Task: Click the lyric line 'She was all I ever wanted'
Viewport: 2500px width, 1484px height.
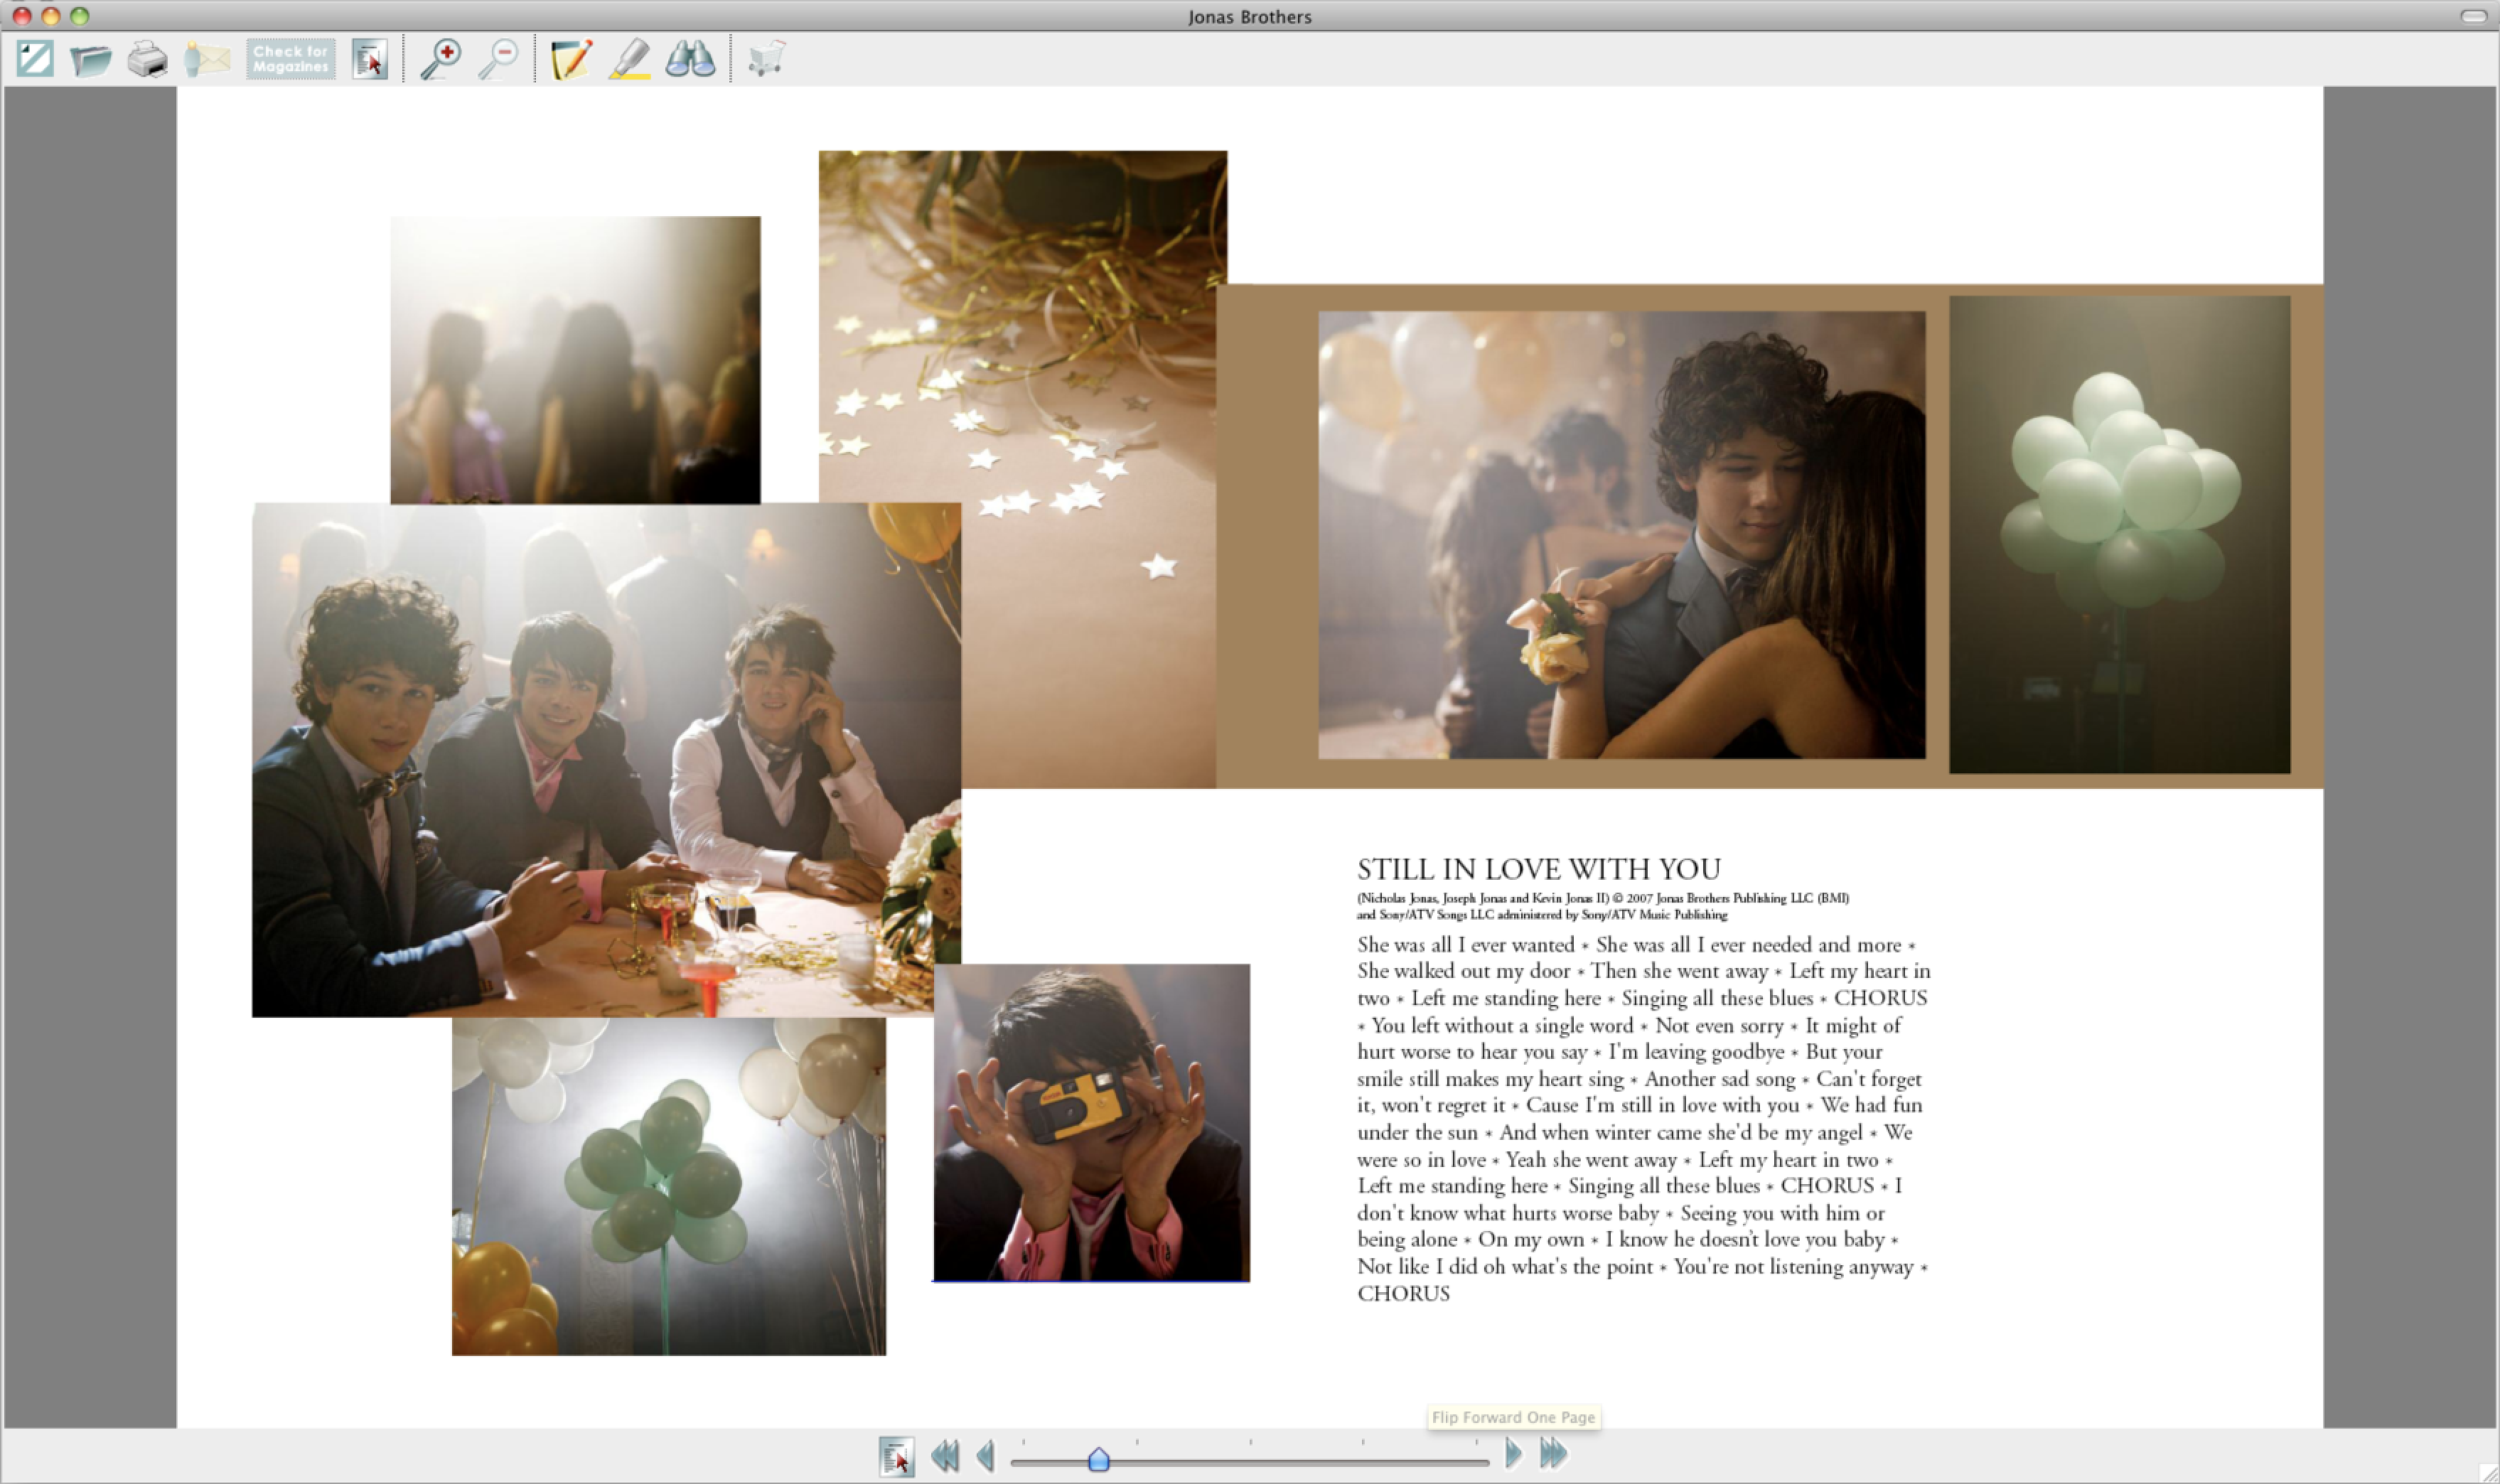Action: 1466,944
